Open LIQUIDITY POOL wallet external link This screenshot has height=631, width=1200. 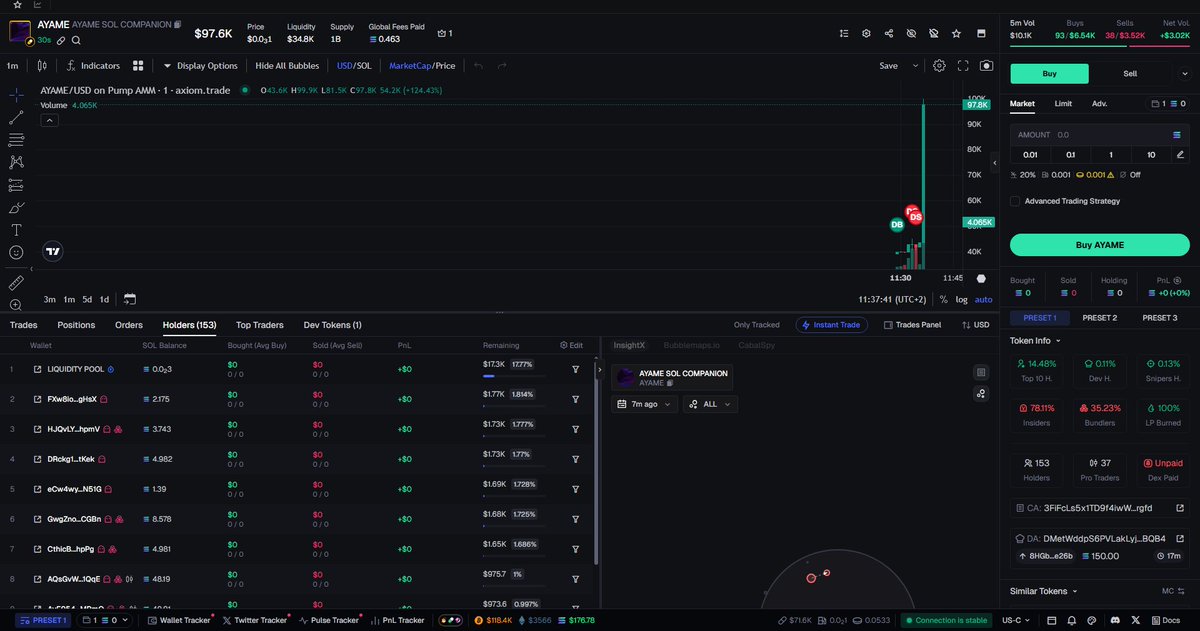38,369
